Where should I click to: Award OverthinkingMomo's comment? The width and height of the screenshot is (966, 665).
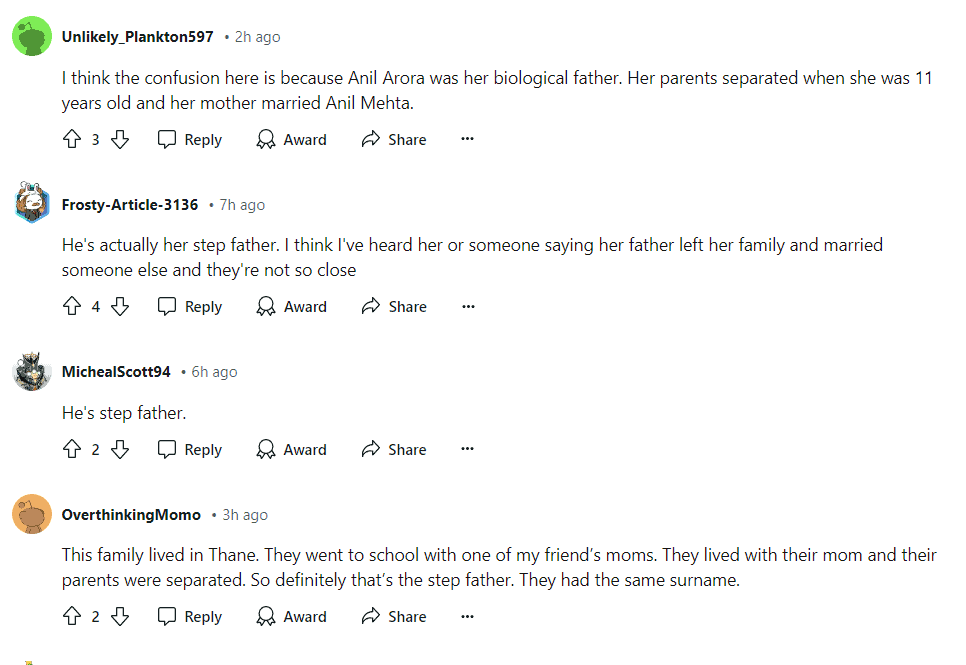291,616
